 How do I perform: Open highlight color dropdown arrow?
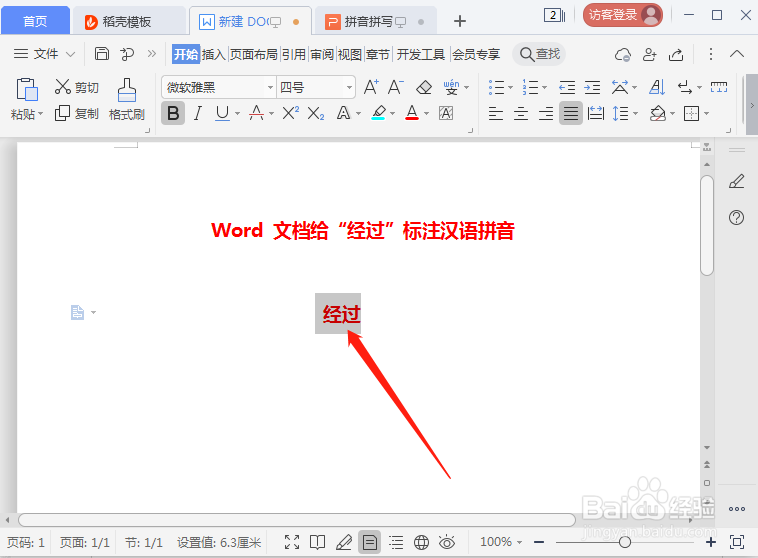coord(392,114)
